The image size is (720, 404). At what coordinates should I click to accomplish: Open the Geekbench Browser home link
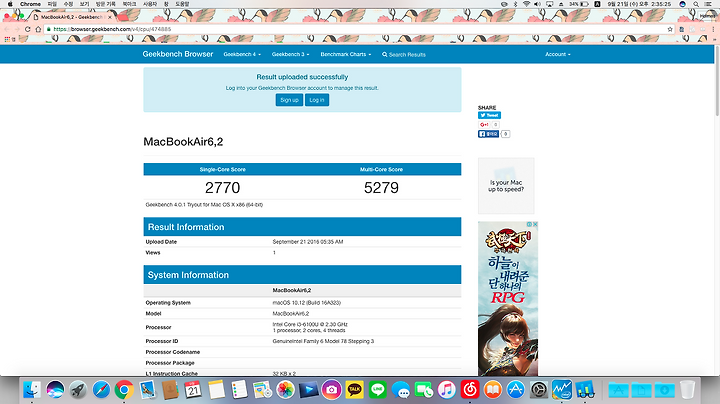[x=178, y=54]
